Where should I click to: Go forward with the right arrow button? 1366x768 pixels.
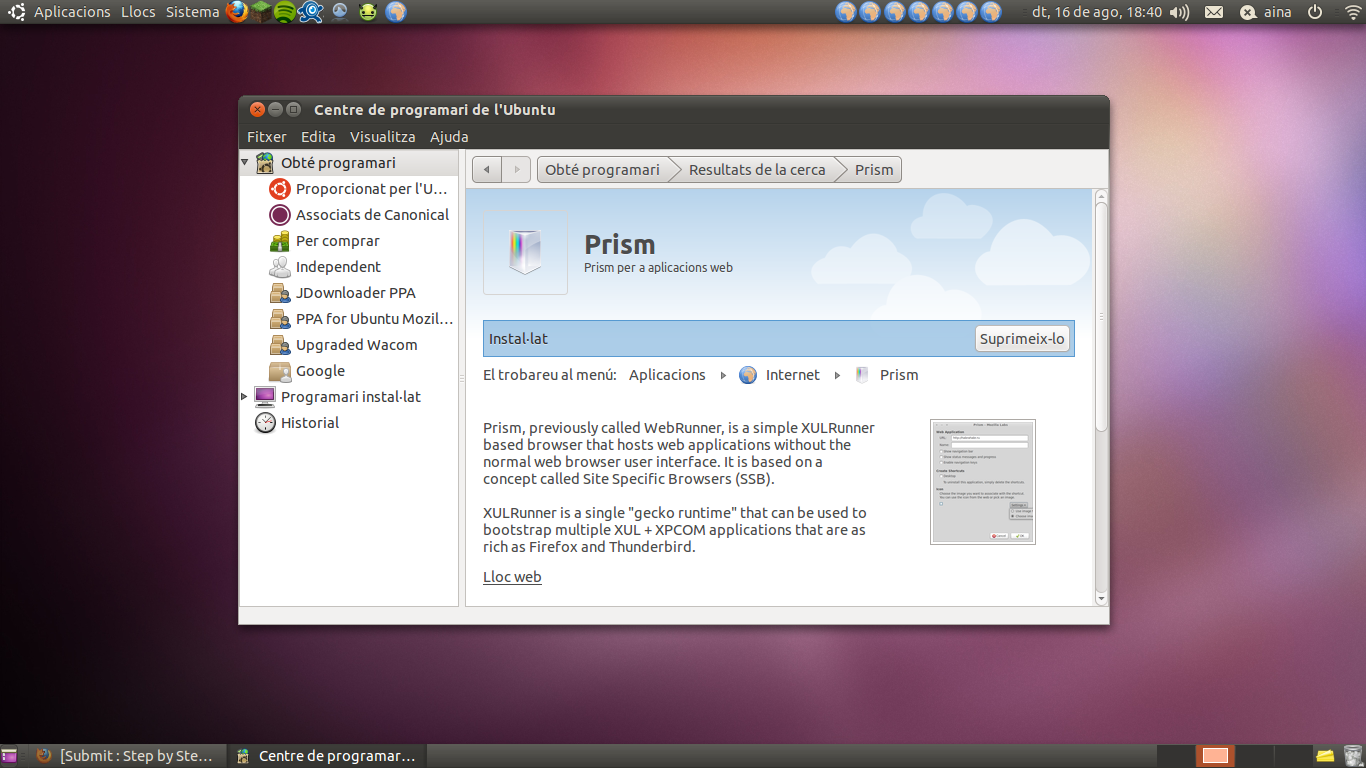tap(516, 170)
